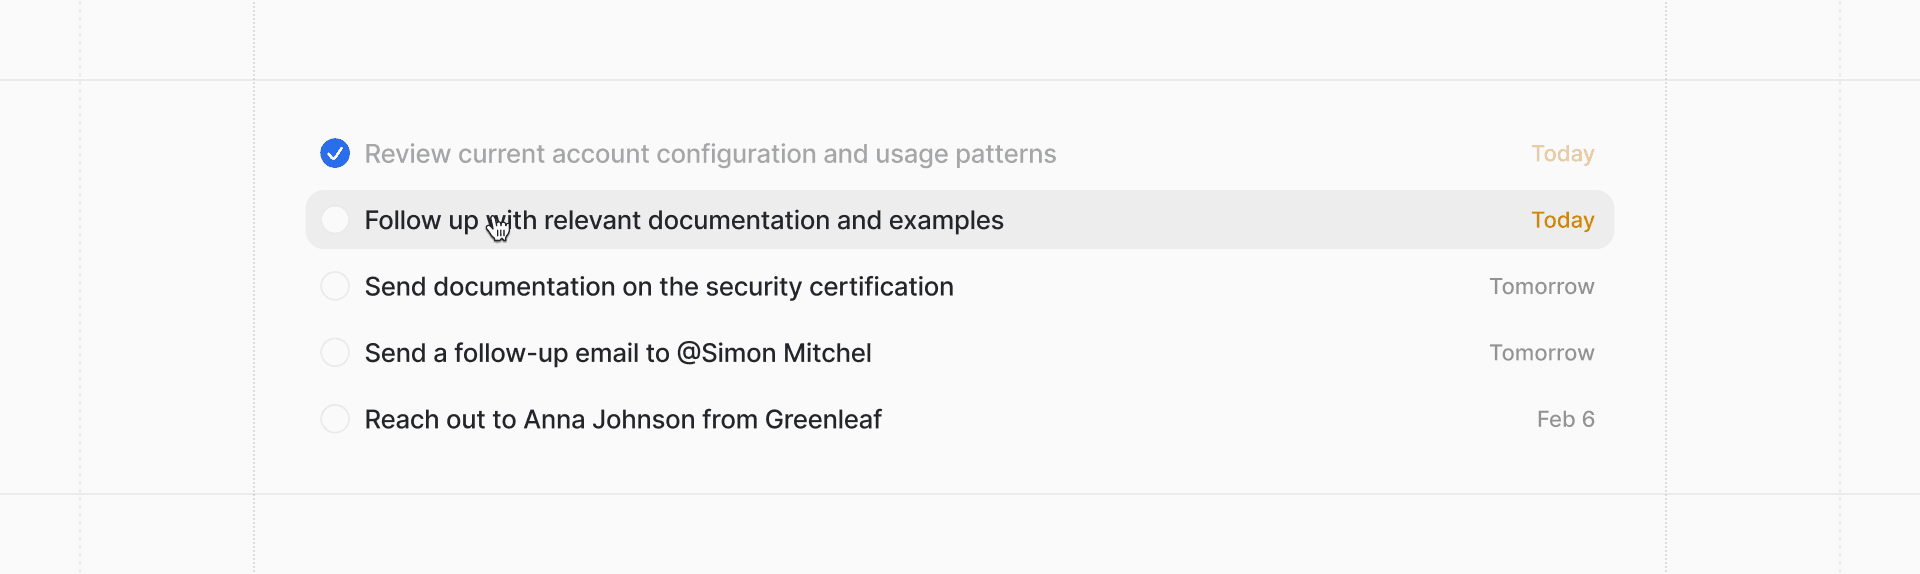Tick the Reach out to Anna Johnson checkbox

(x=335, y=419)
